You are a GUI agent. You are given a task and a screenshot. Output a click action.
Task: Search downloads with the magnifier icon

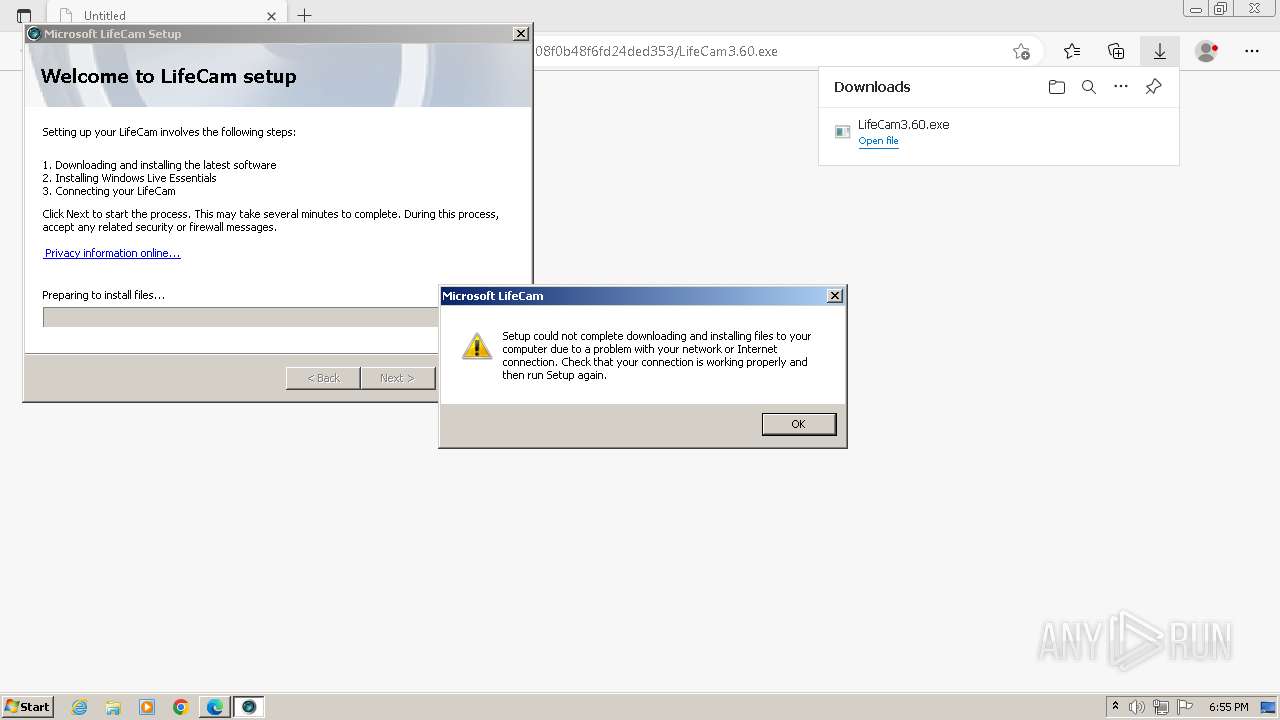pyautogui.click(x=1089, y=87)
